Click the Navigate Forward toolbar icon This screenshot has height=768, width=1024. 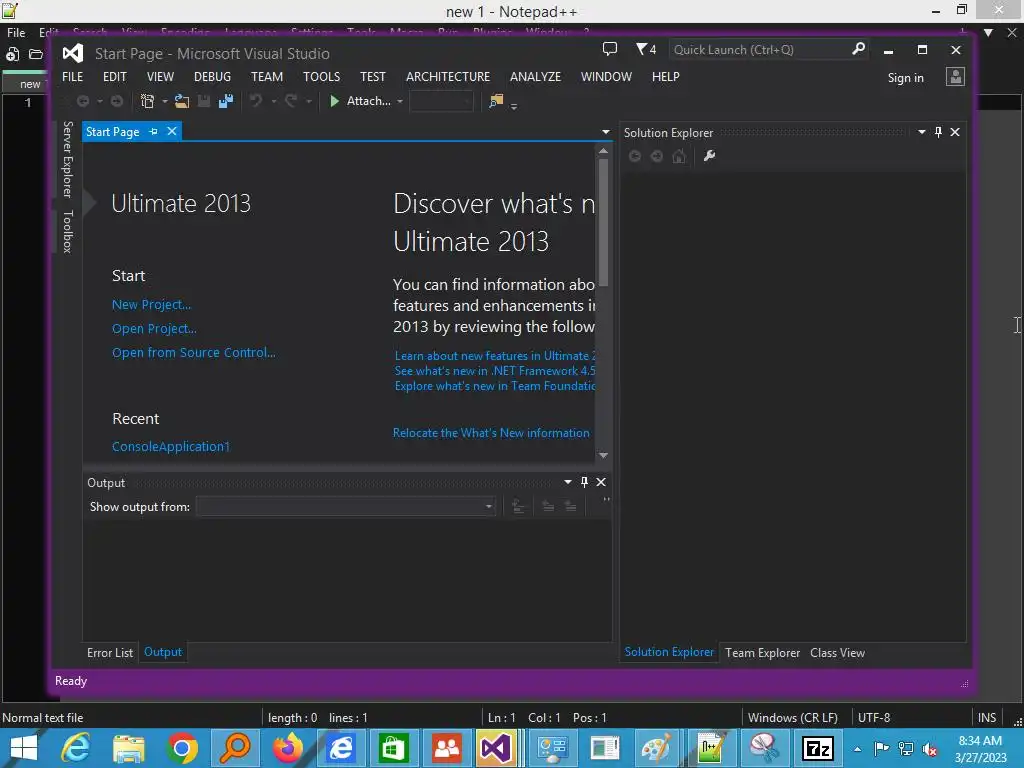[117, 101]
